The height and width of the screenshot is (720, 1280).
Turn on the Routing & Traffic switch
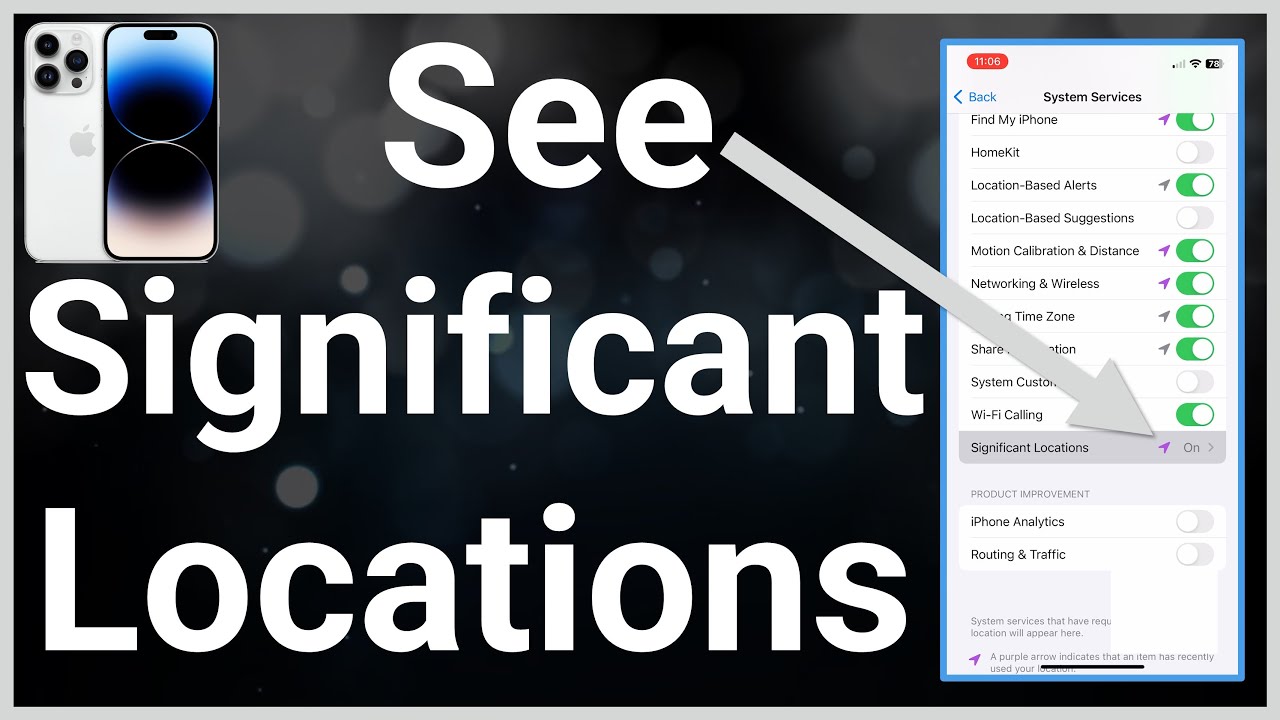[1195, 554]
